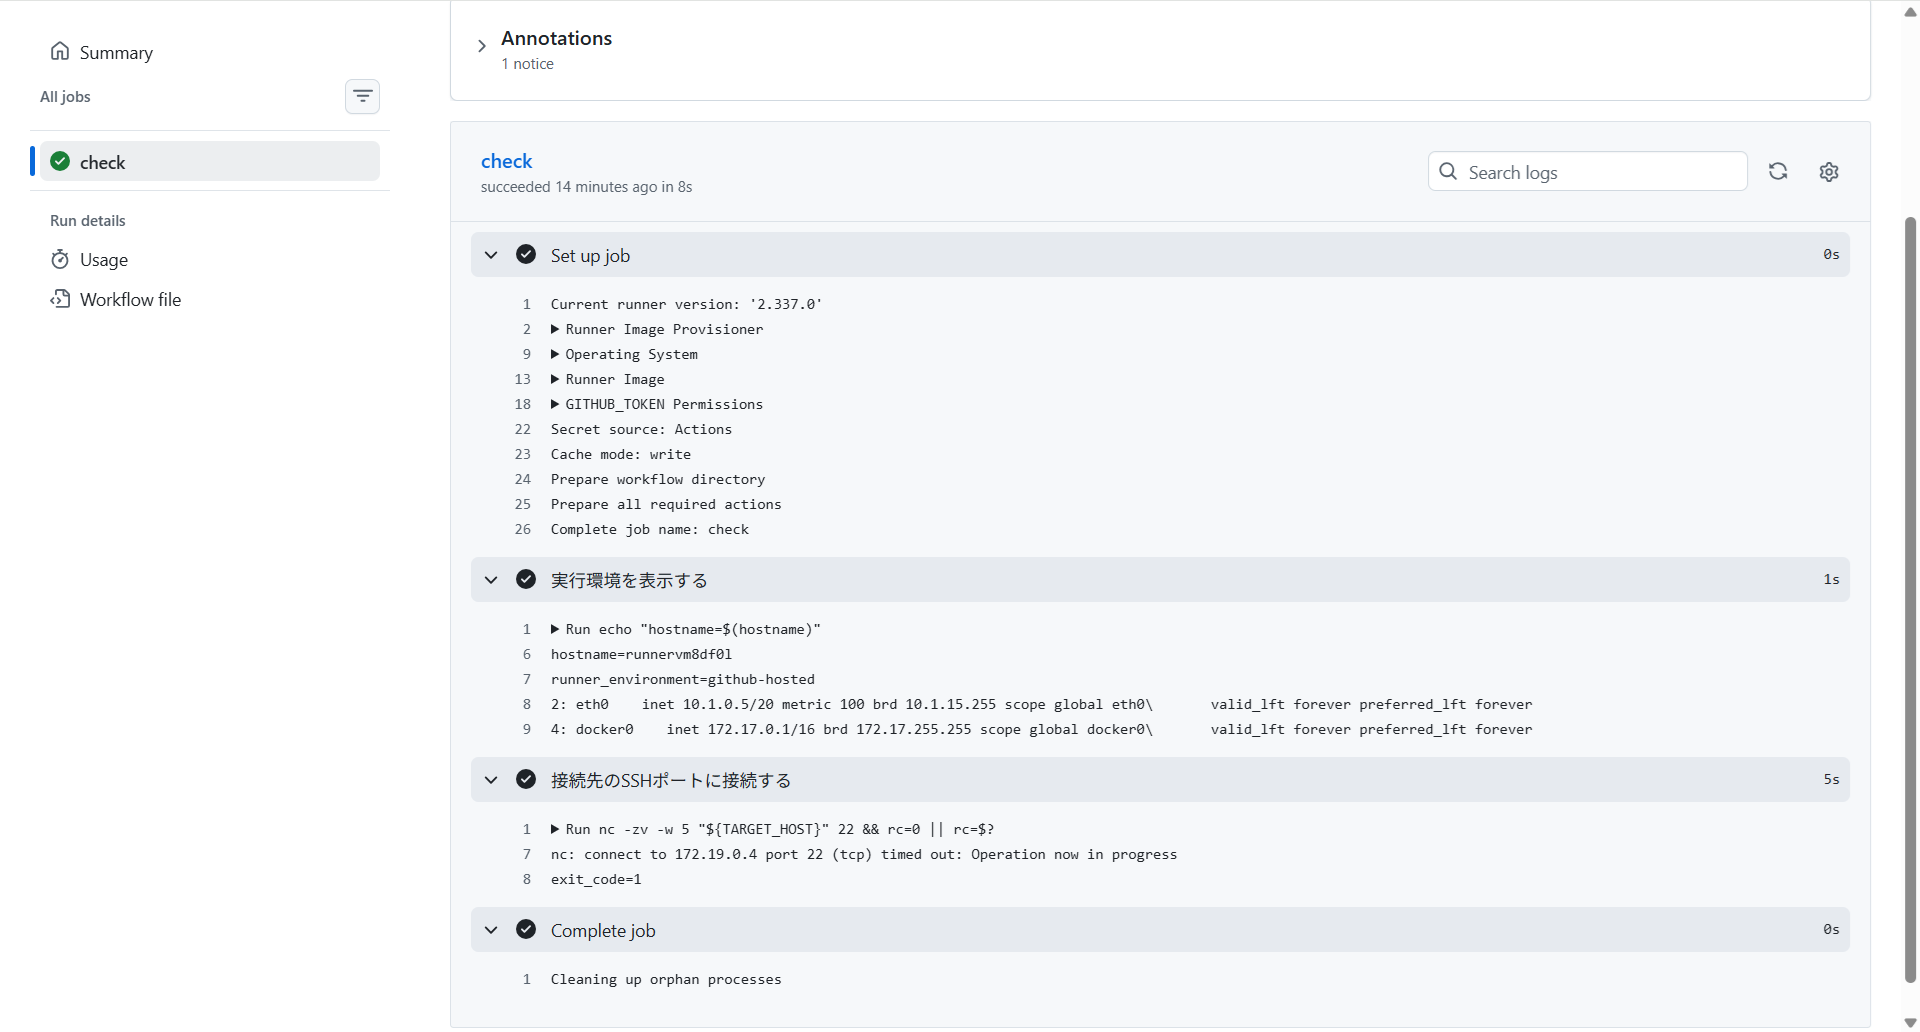Go to the Summary page
Image resolution: width=1920 pixels, height=1032 pixels.
116,52
